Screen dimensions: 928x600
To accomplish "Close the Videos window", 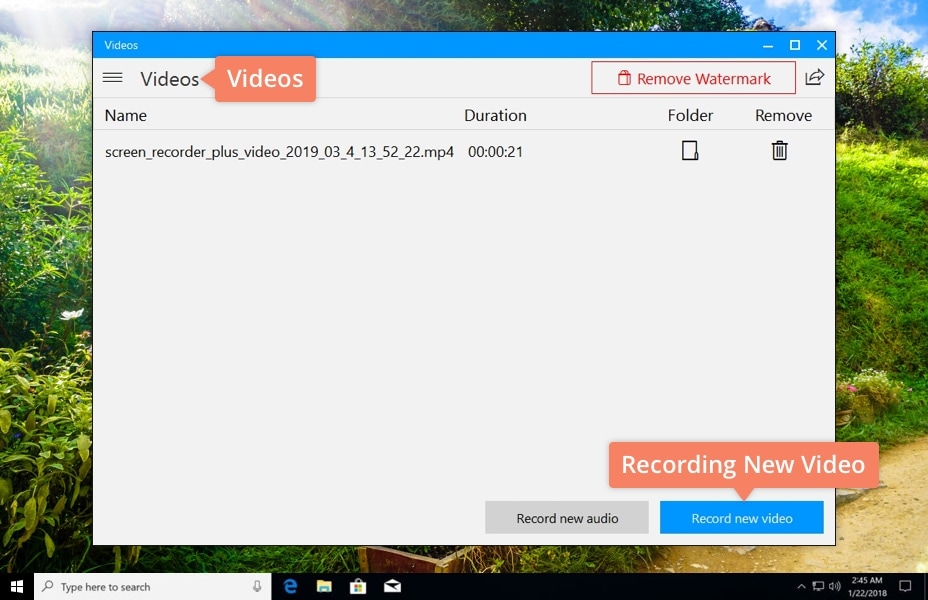I will [821, 45].
